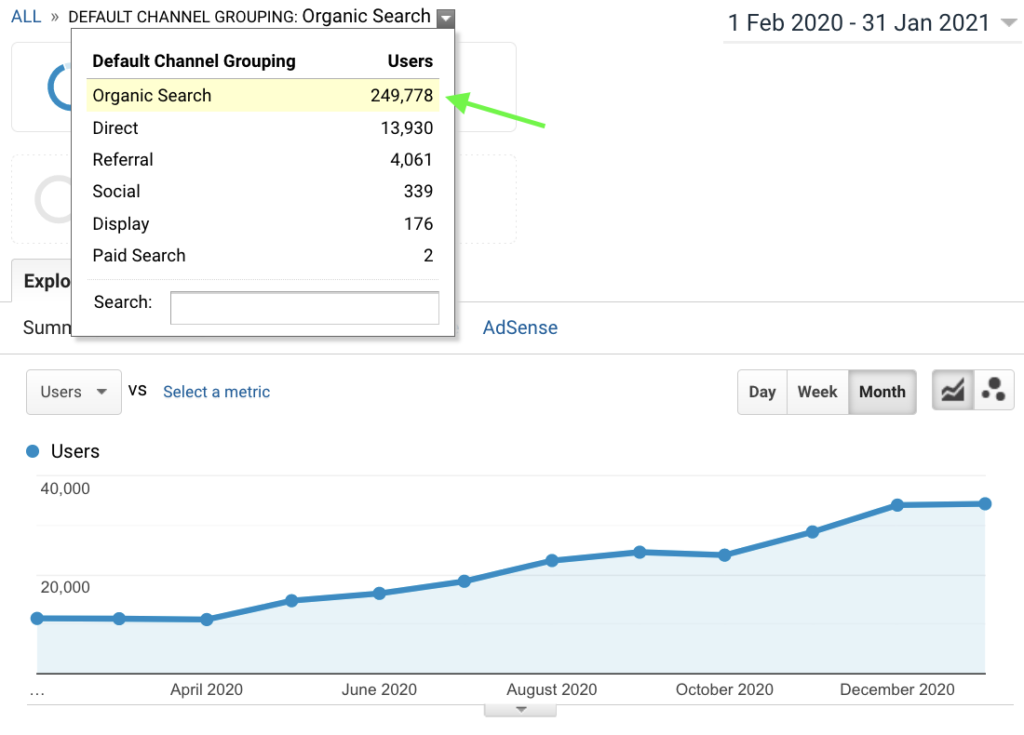The width and height of the screenshot is (1024, 735).
Task: Pick Paid Search from channel list
Action: click(x=139, y=256)
